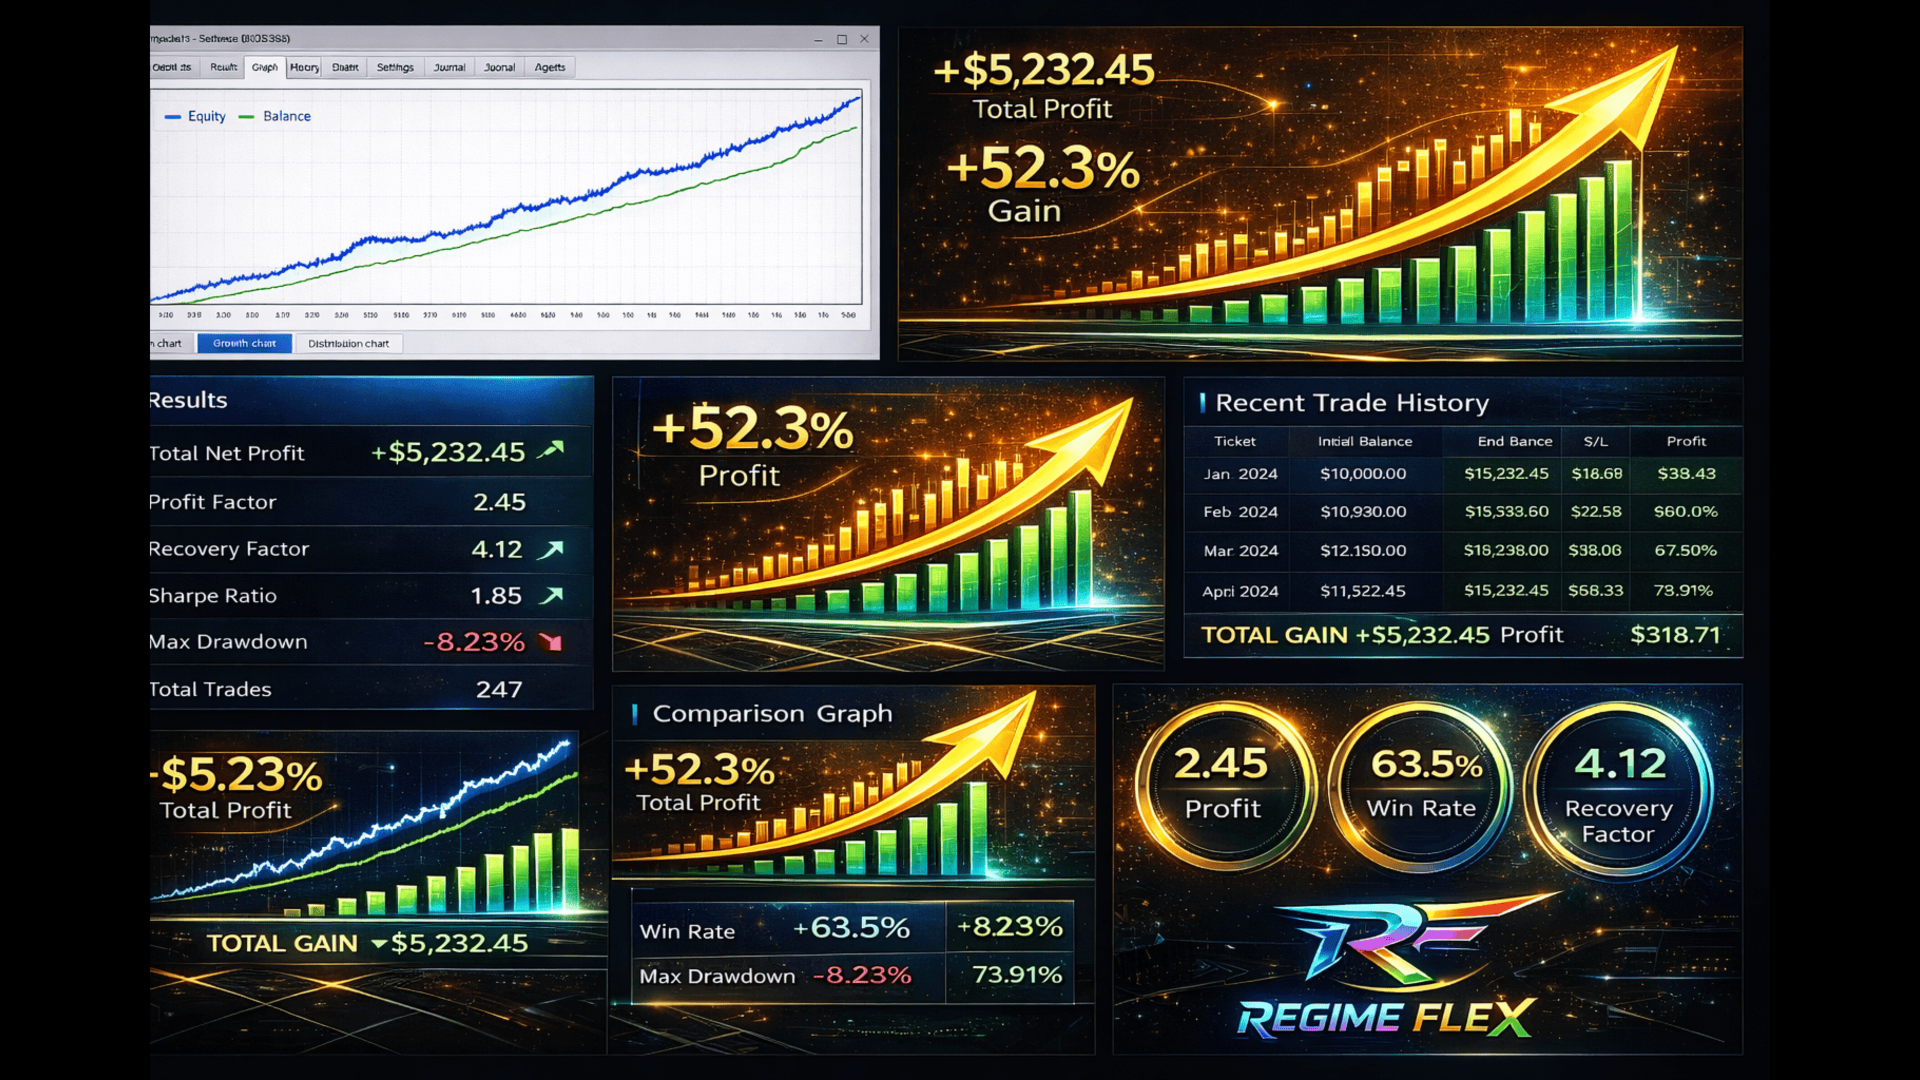Toggle the Equity line in chart legend
The width and height of the screenshot is (1920, 1080).
tap(206, 116)
